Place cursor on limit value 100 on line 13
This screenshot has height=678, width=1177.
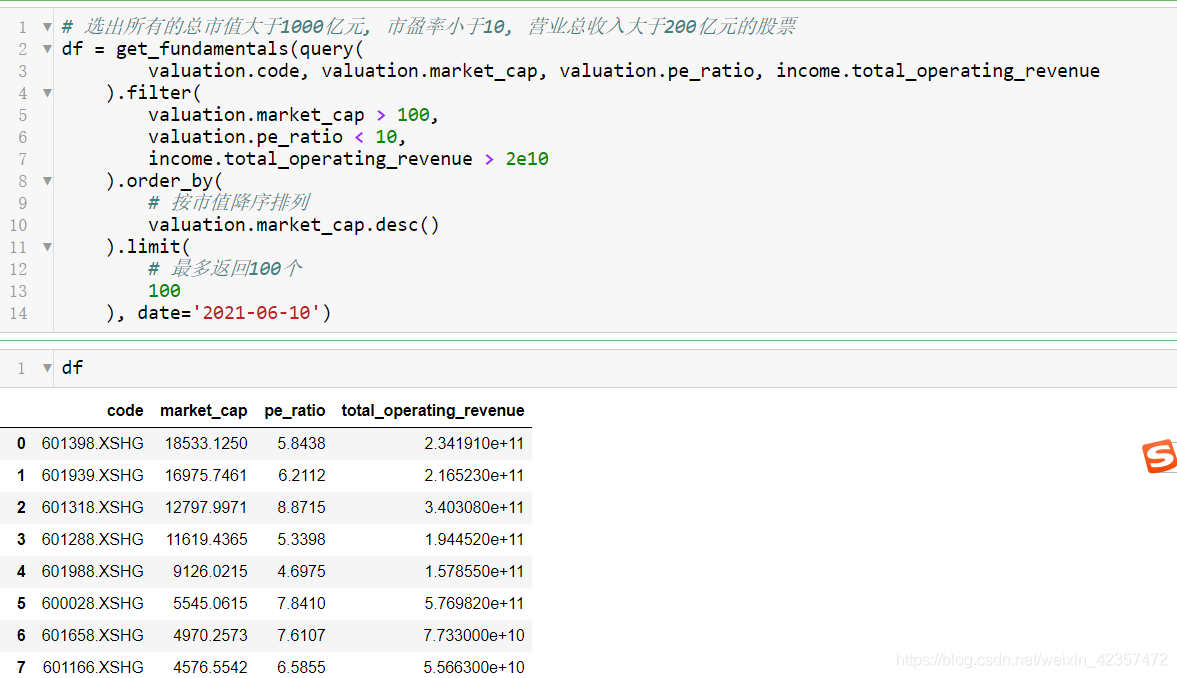coord(164,291)
